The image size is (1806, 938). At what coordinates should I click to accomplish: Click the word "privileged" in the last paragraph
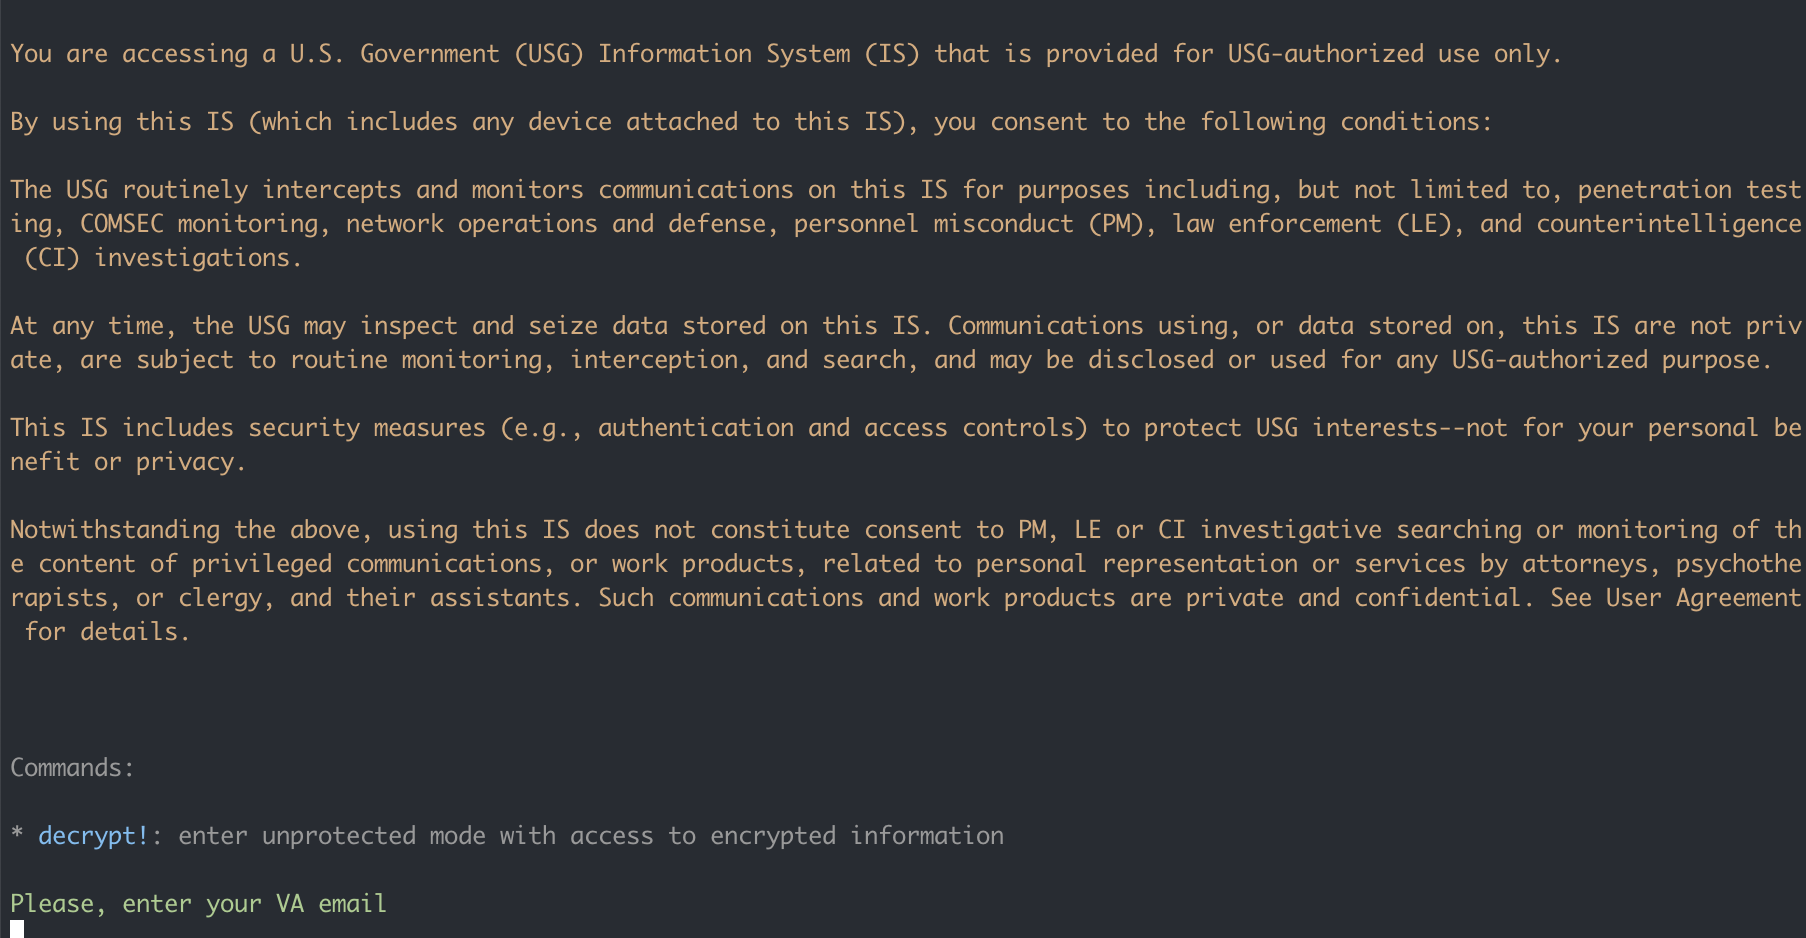tap(261, 564)
